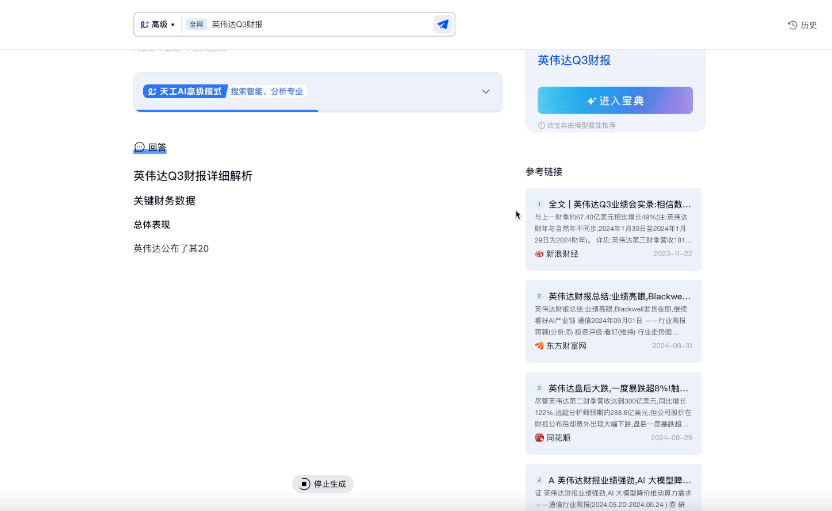Click the 回答 chat bubble icon

pos(140,147)
